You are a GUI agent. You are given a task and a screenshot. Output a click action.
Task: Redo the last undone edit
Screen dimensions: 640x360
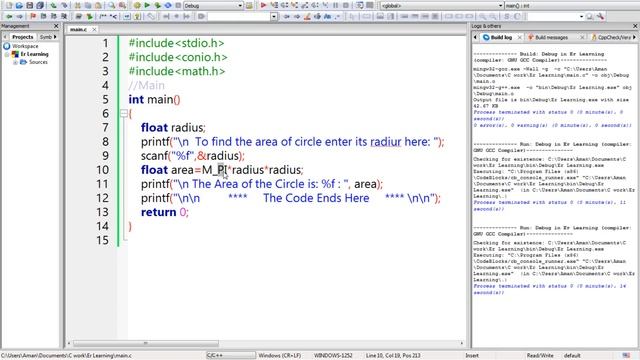tap(64, 6)
